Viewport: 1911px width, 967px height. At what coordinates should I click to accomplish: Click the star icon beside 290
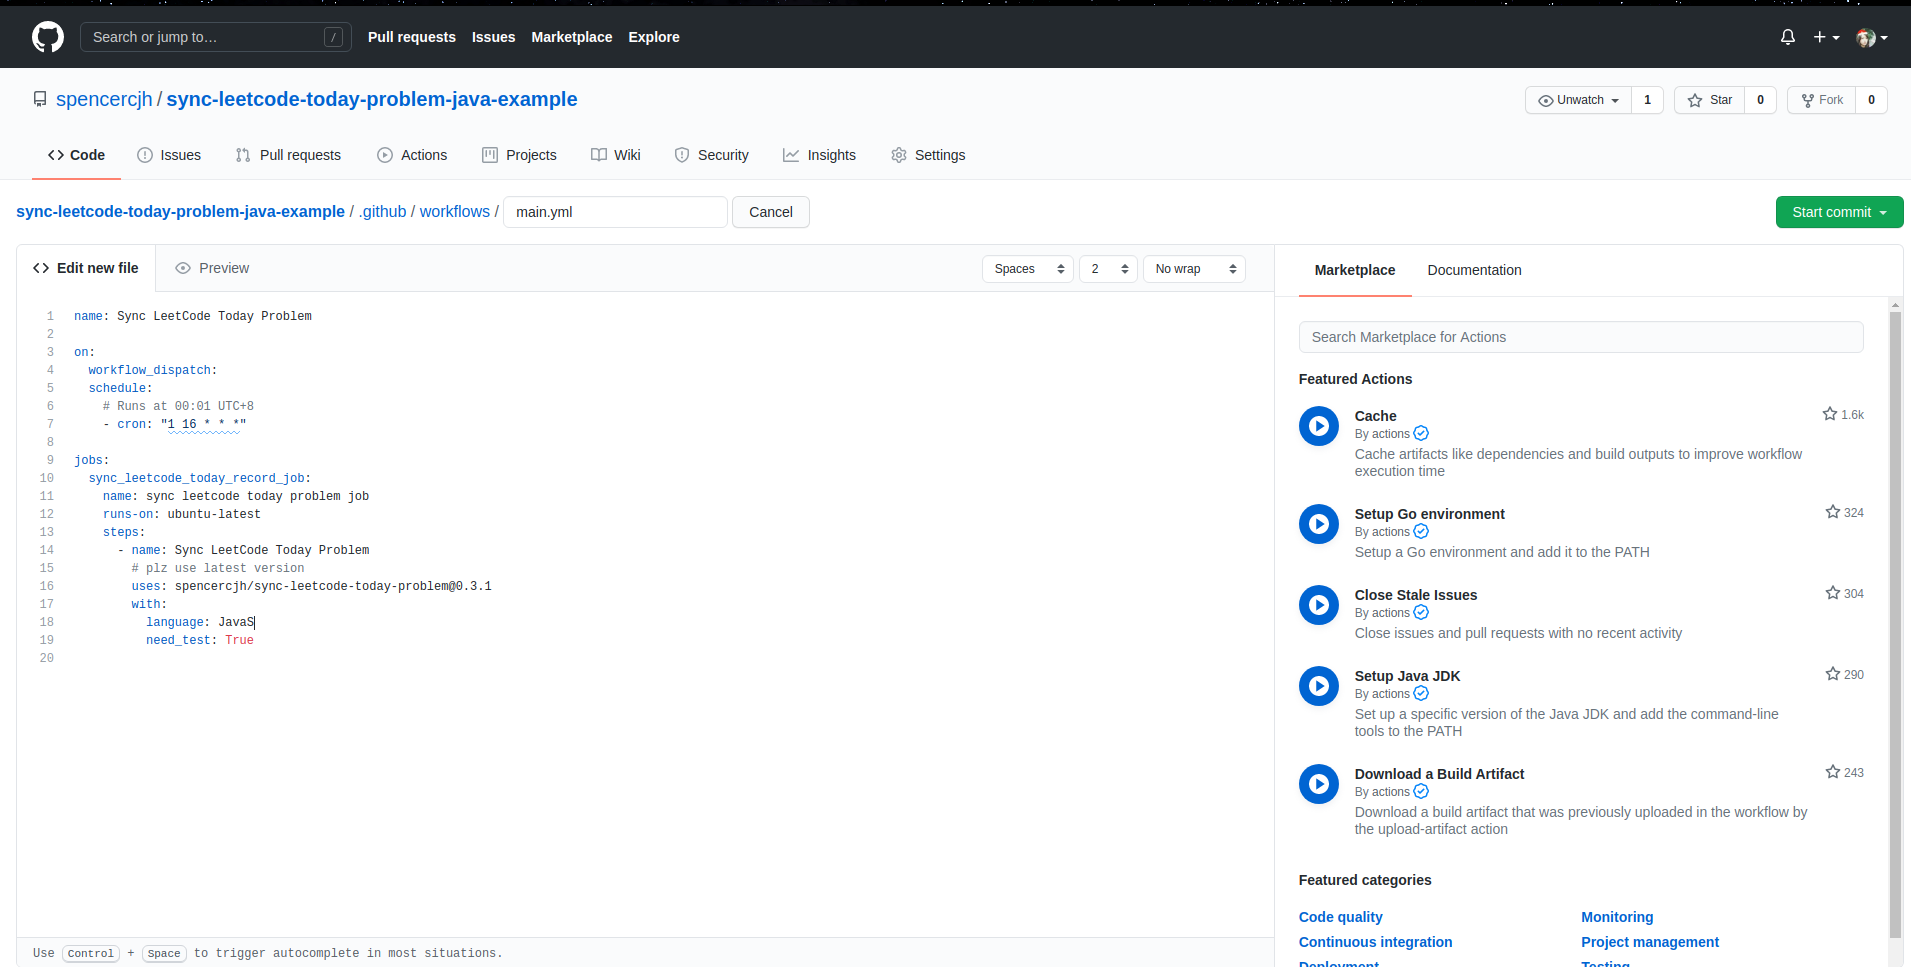(1833, 674)
